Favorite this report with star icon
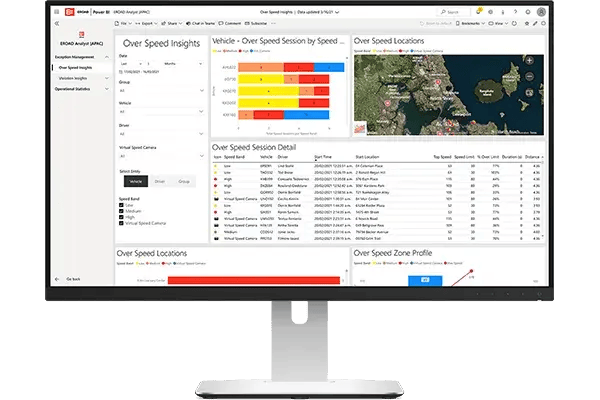The image size is (600, 400). pyautogui.click(x=527, y=23)
